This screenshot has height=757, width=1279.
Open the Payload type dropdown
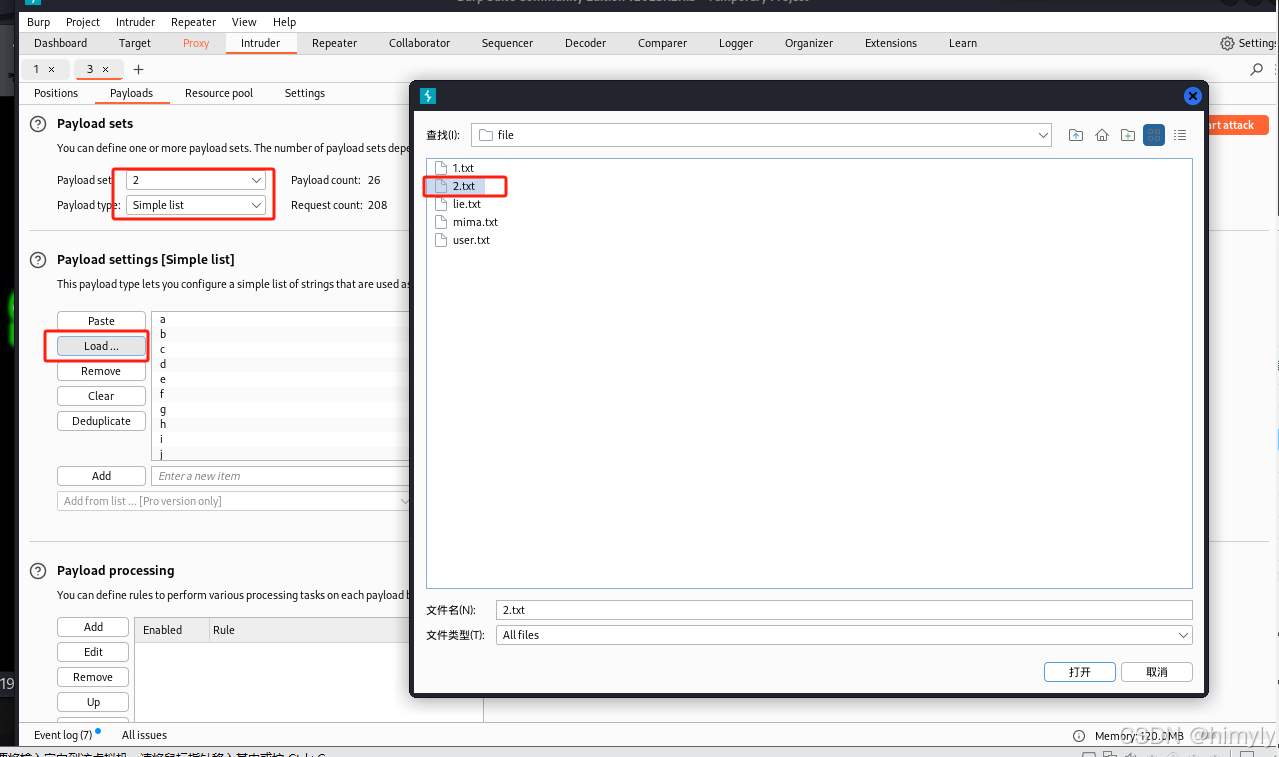coord(197,205)
